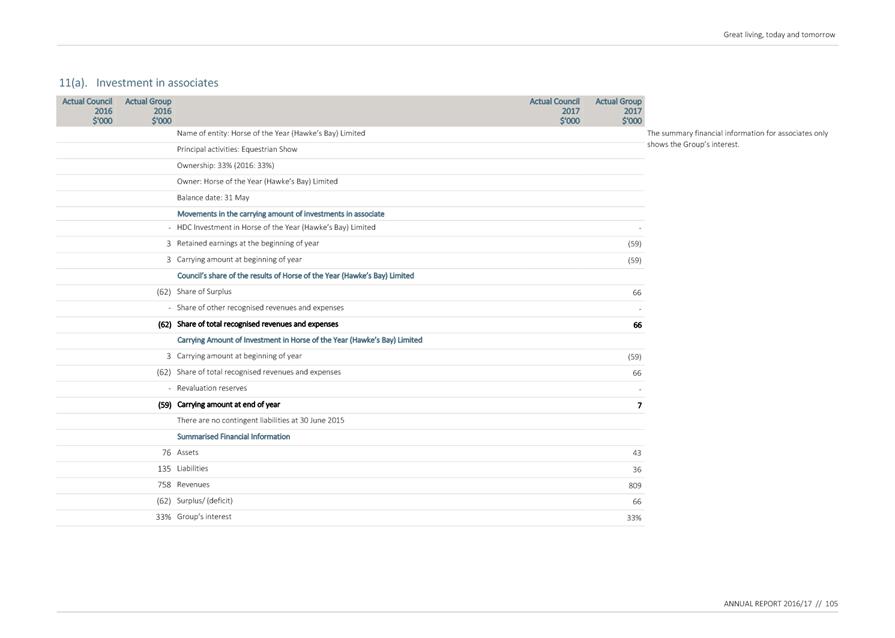The image size is (895, 638).
Task: Click the (62) value in Share of Surplus row
Action: 164,292
